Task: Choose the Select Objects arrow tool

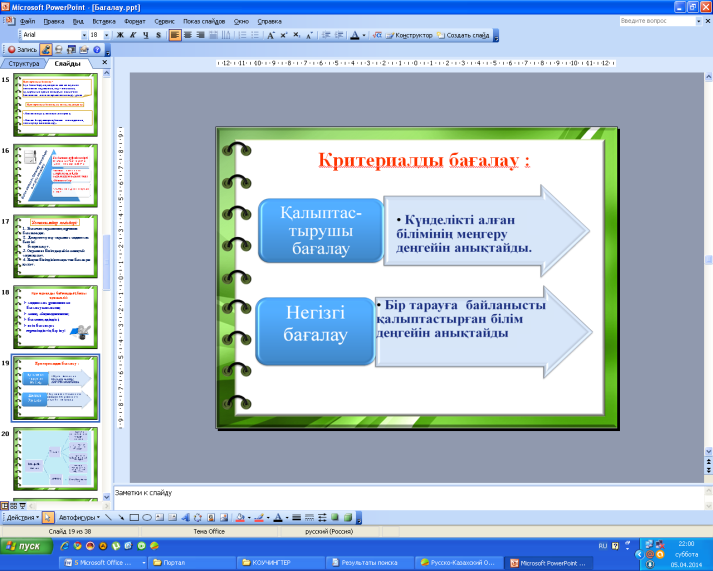Action: (x=48, y=517)
